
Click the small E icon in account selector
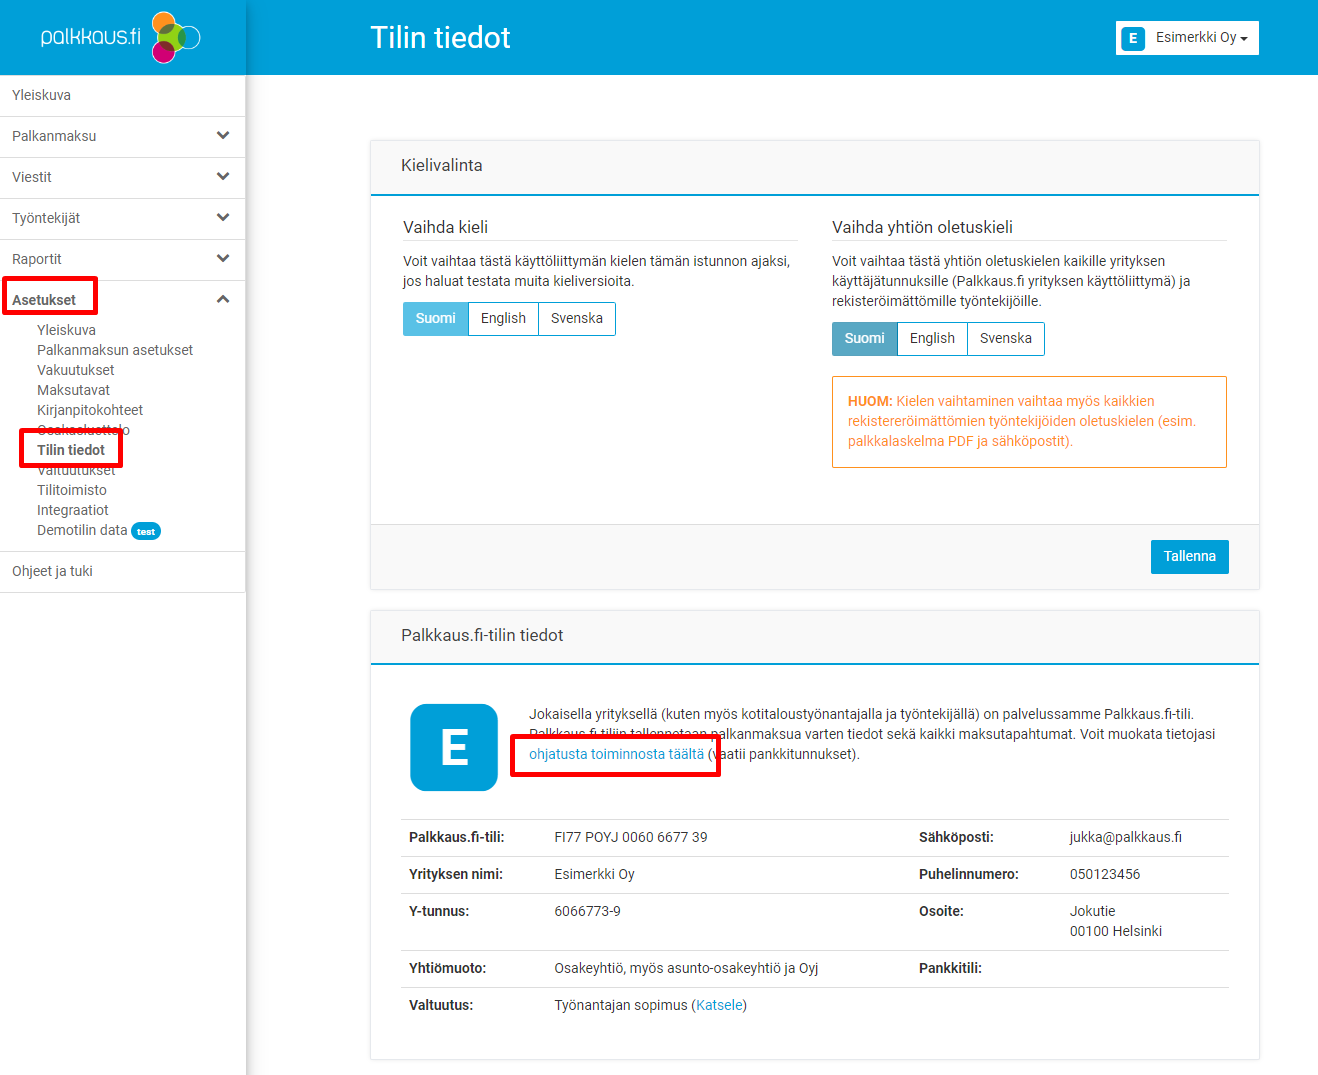pos(1133,38)
